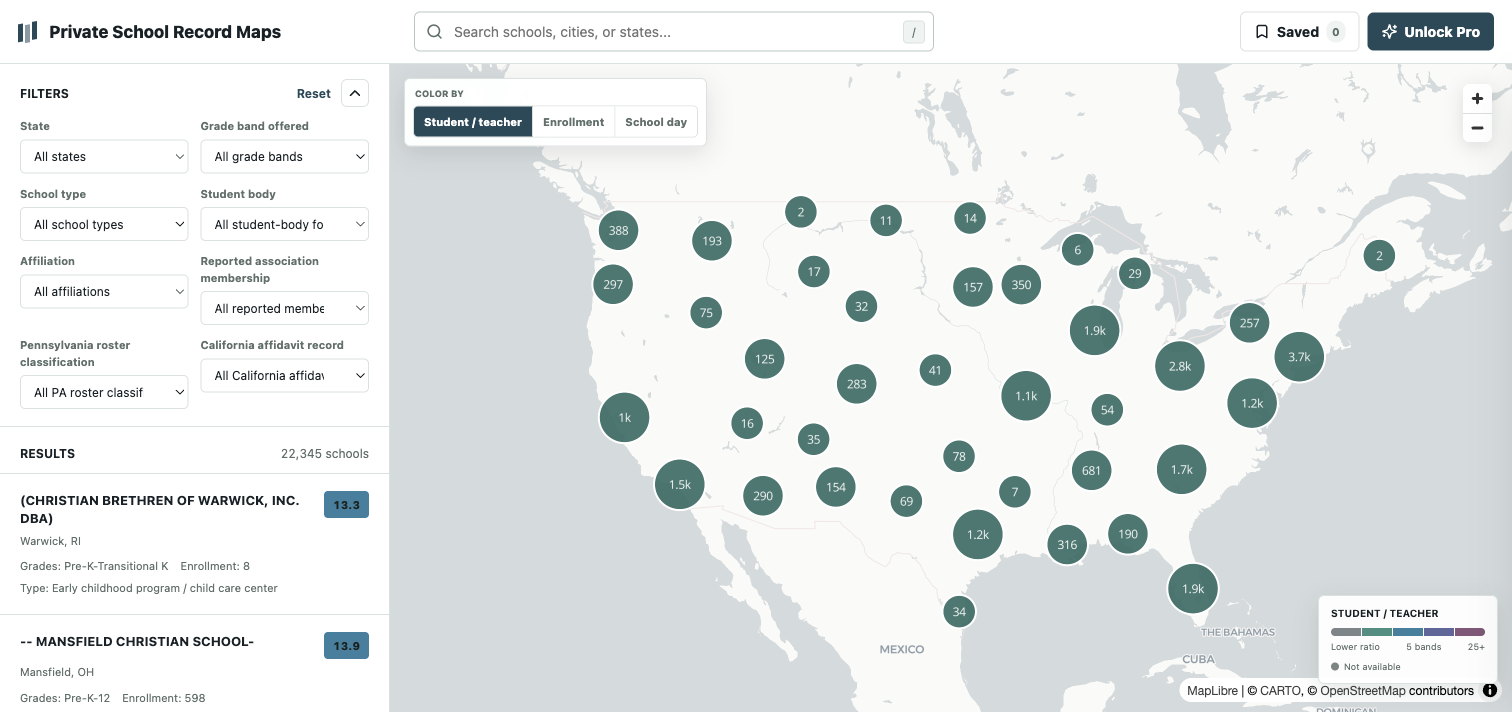Click the search magnifier icon
This screenshot has height=712, width=1512.
(x=435, y=32)
